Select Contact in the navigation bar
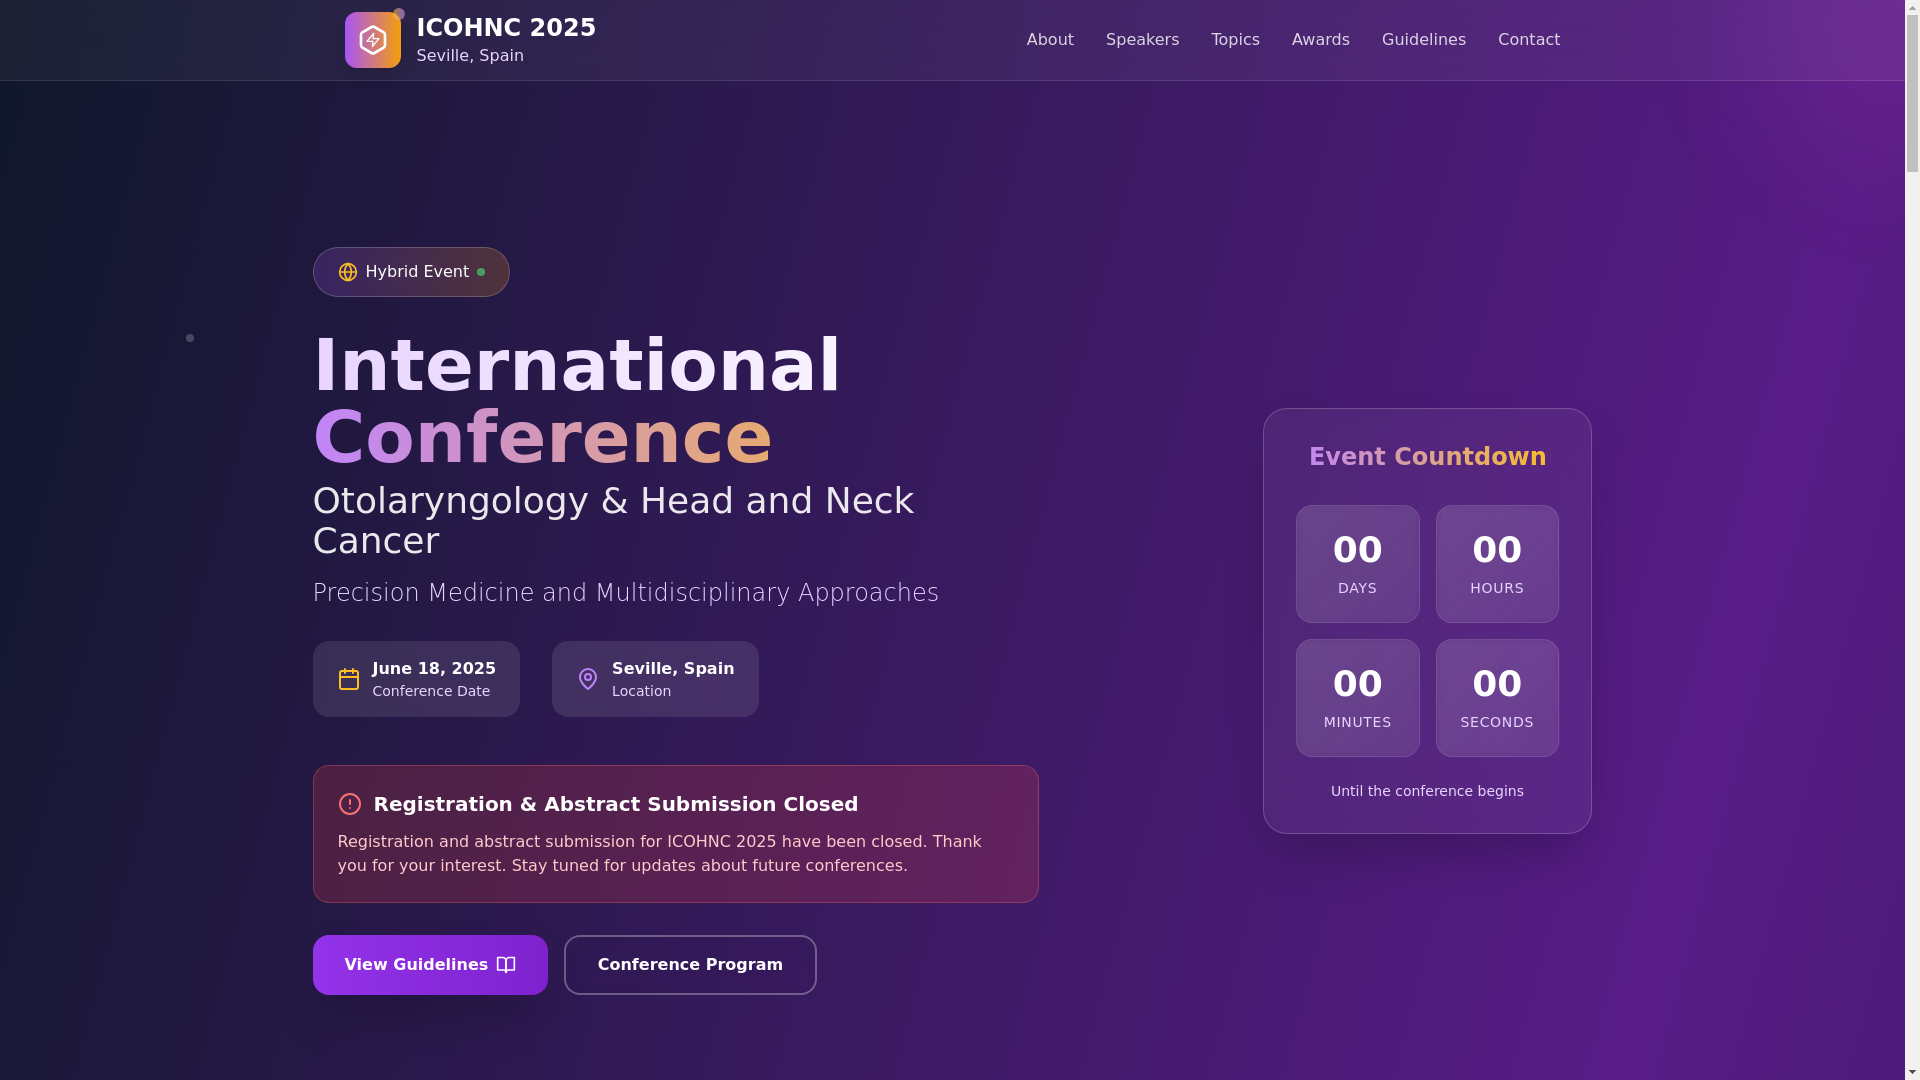The width and height of the screenshot is (1920, 1080). tap(1528, 40)
